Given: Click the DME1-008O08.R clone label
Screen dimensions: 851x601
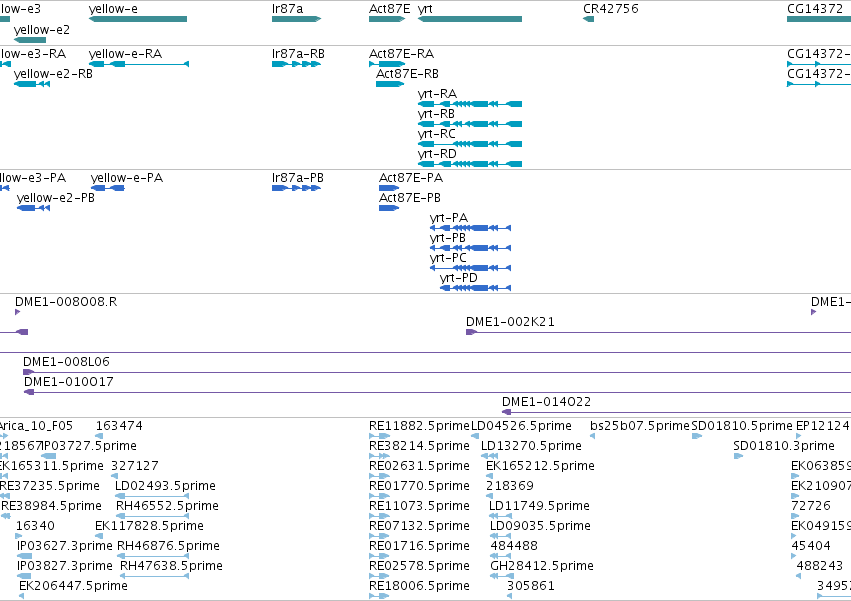Looking at the screenshot, I should 66,302.
